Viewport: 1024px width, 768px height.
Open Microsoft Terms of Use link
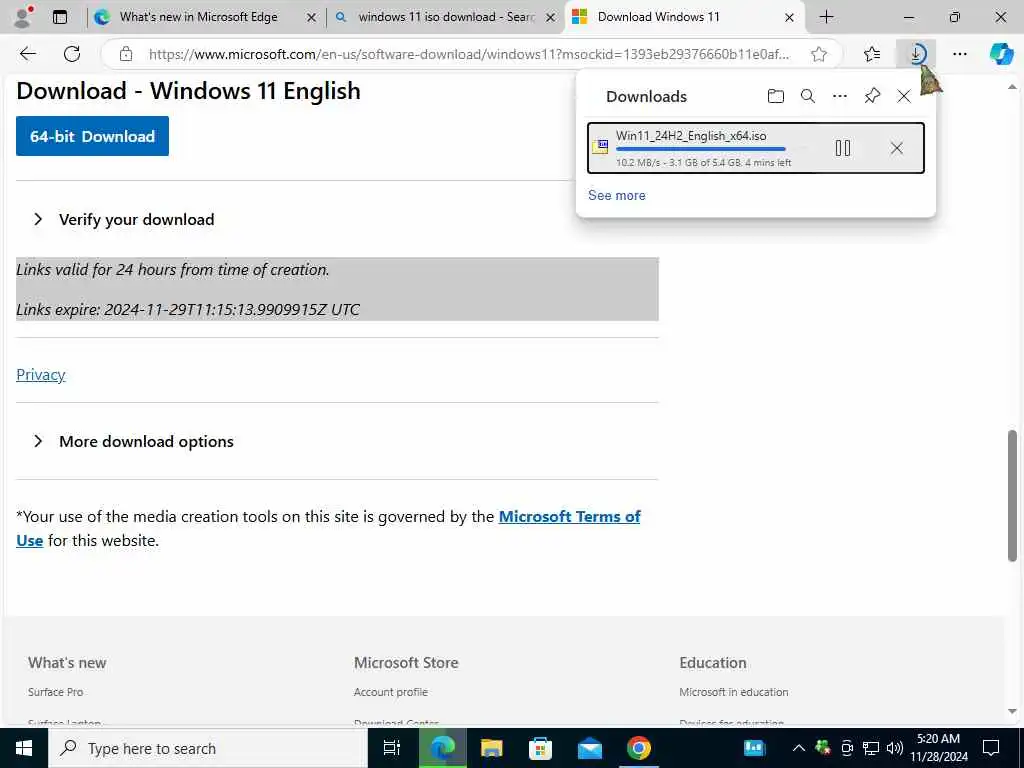click(x=569, y=517)
